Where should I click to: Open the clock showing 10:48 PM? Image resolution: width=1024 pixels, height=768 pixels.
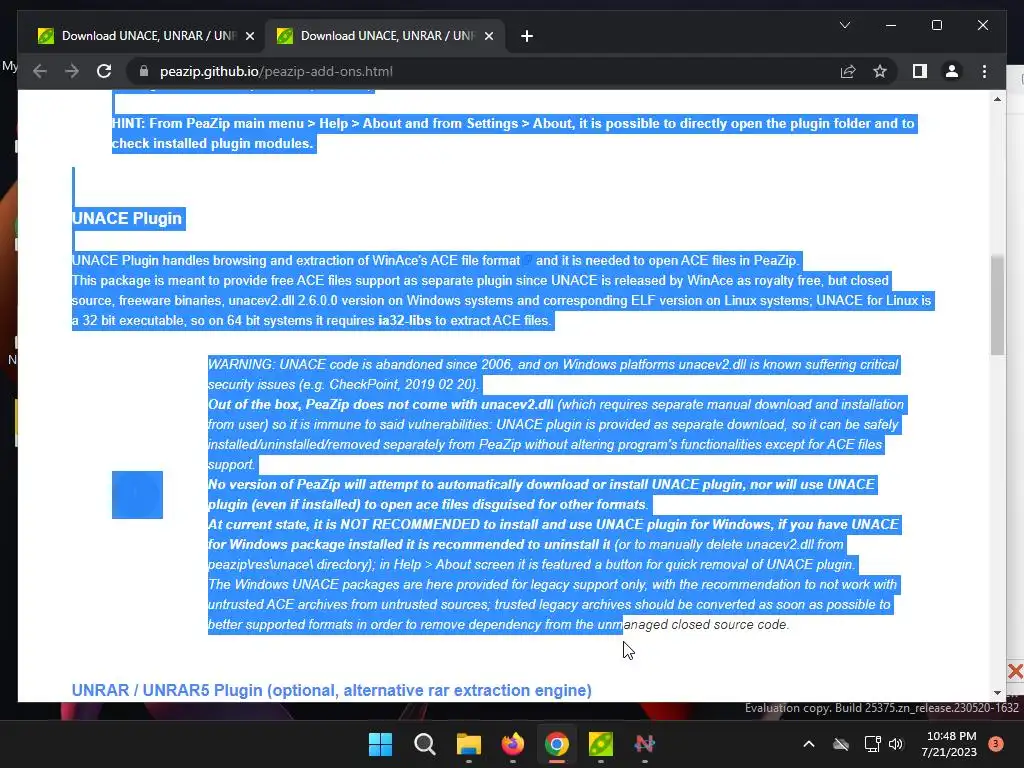click(949, 744)
